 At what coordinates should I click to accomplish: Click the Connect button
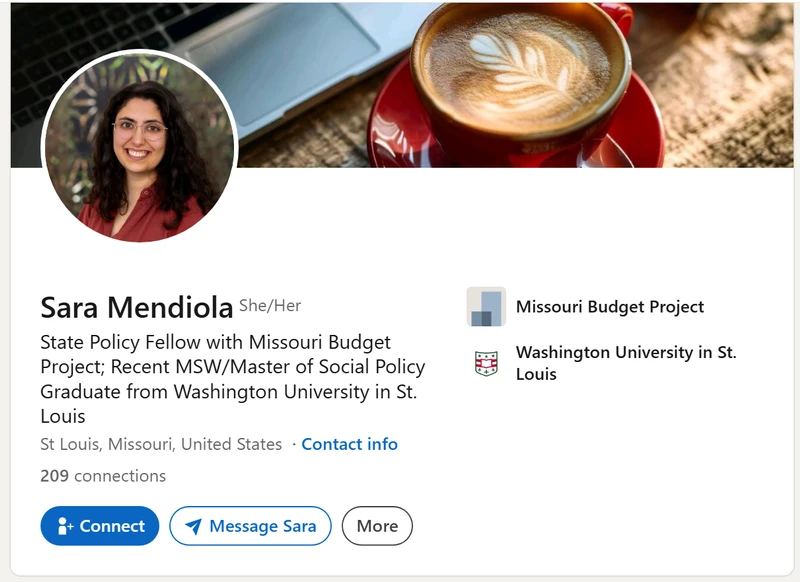99,526
